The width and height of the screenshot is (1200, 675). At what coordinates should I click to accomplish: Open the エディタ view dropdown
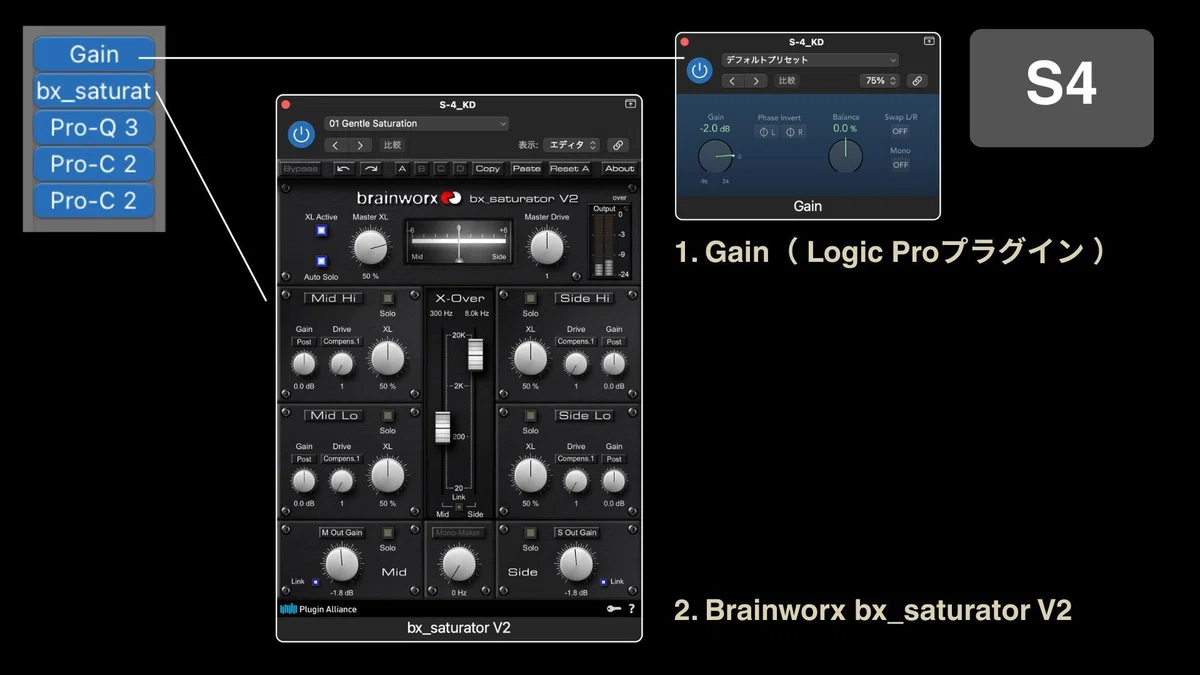(572, 145)
